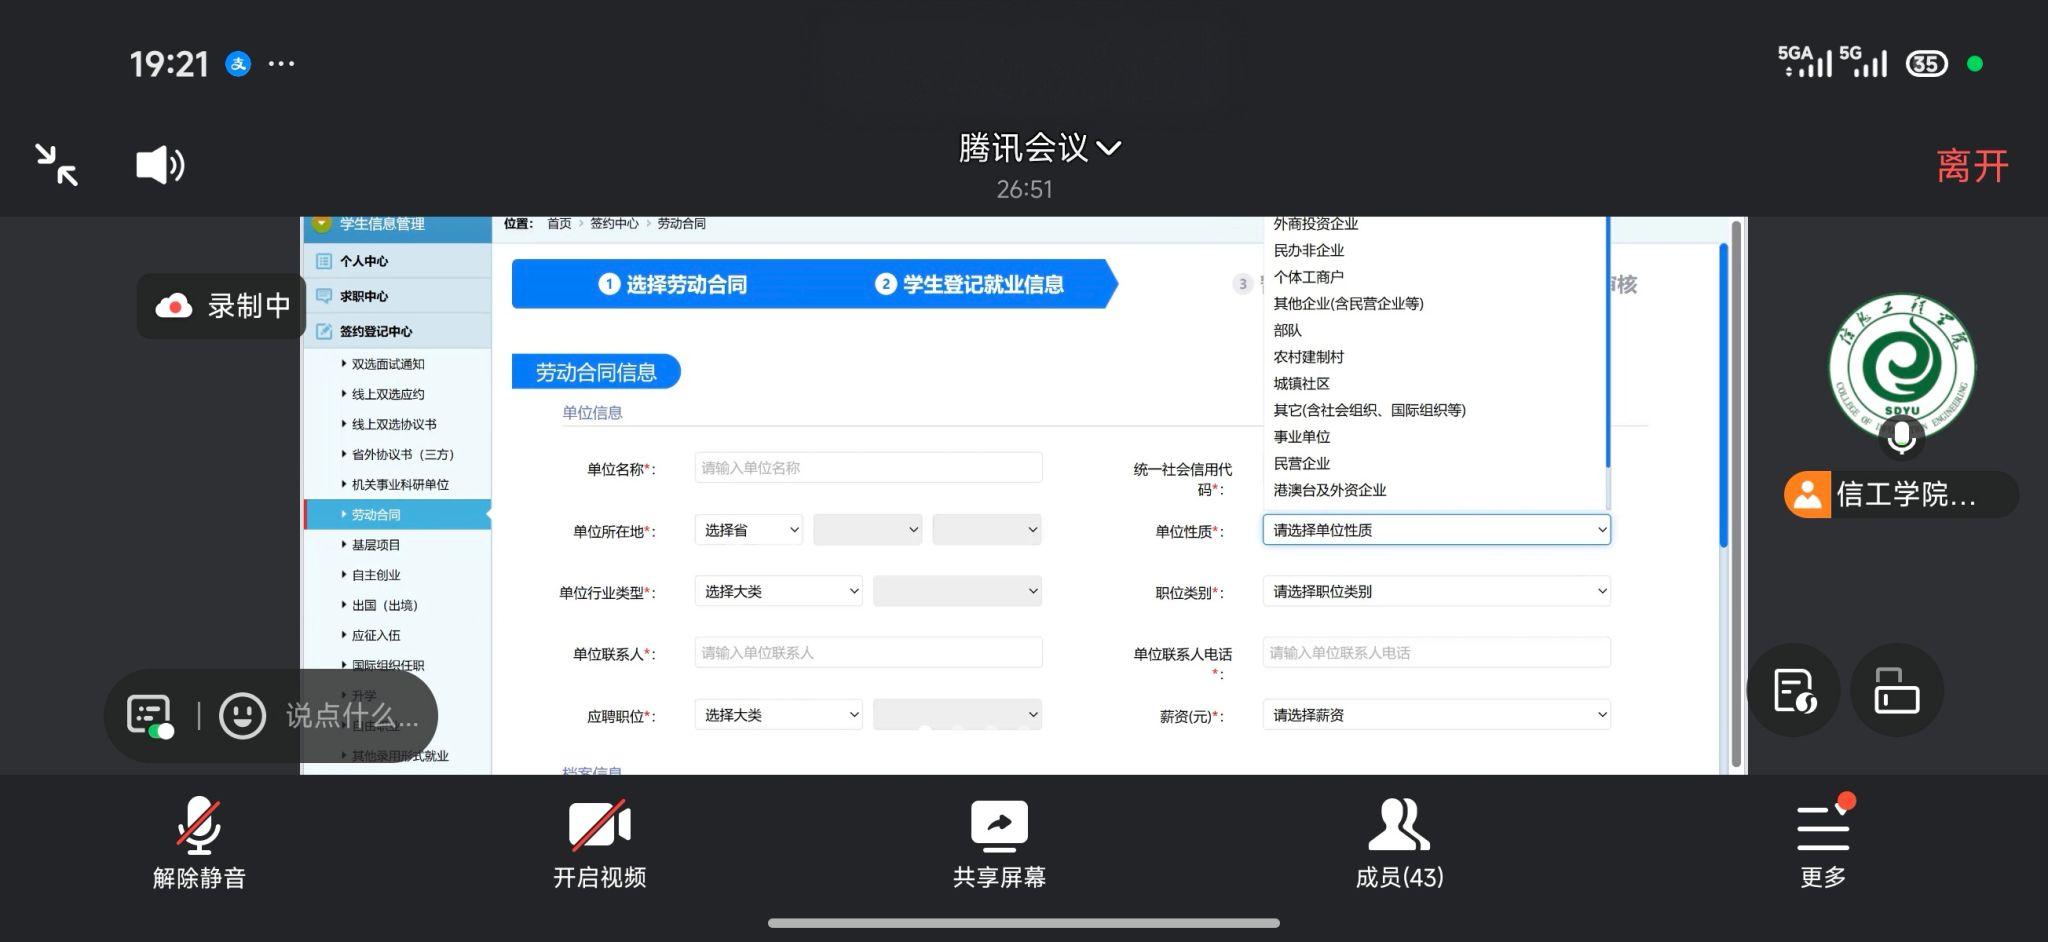Open the emoji reaction smiley icon
Image resolution: width=2048 pixels, height=942 pixels.
click(242, 715)
